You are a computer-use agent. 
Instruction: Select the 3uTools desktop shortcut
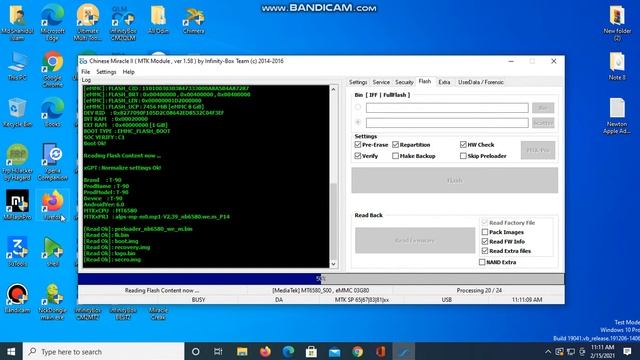tap(17, 252)
